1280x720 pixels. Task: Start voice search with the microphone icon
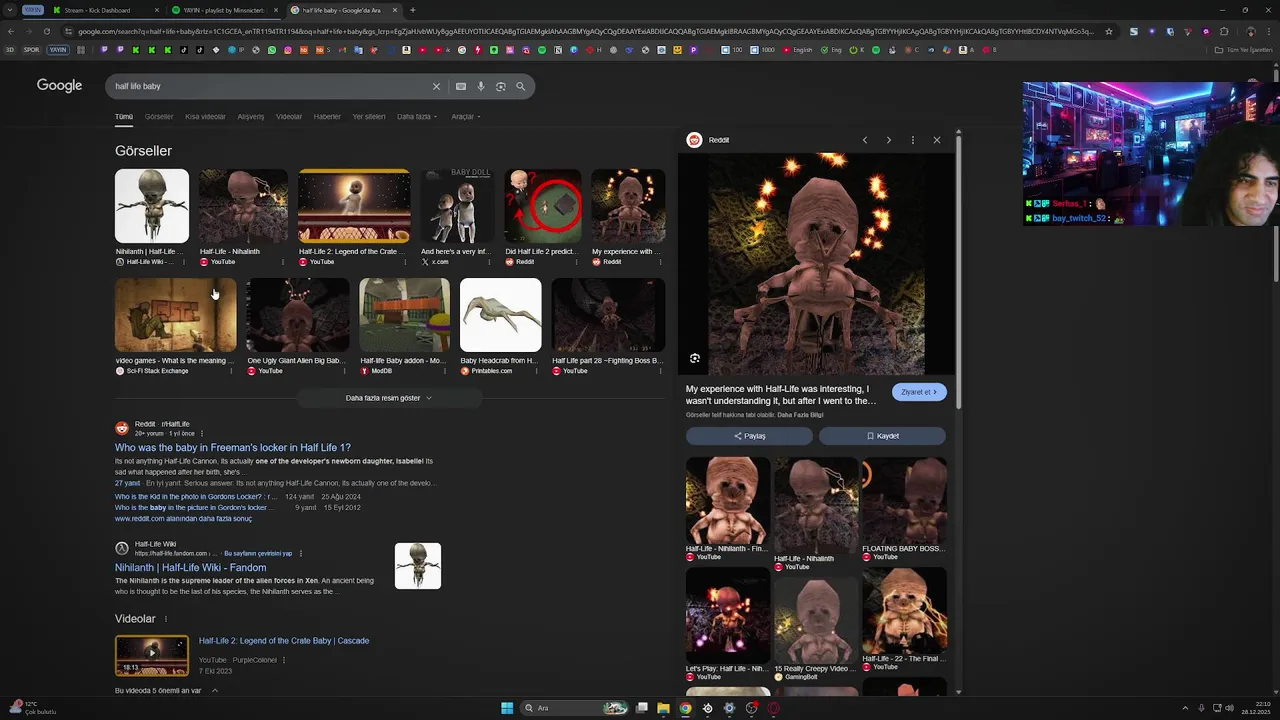tap(481, 86)
